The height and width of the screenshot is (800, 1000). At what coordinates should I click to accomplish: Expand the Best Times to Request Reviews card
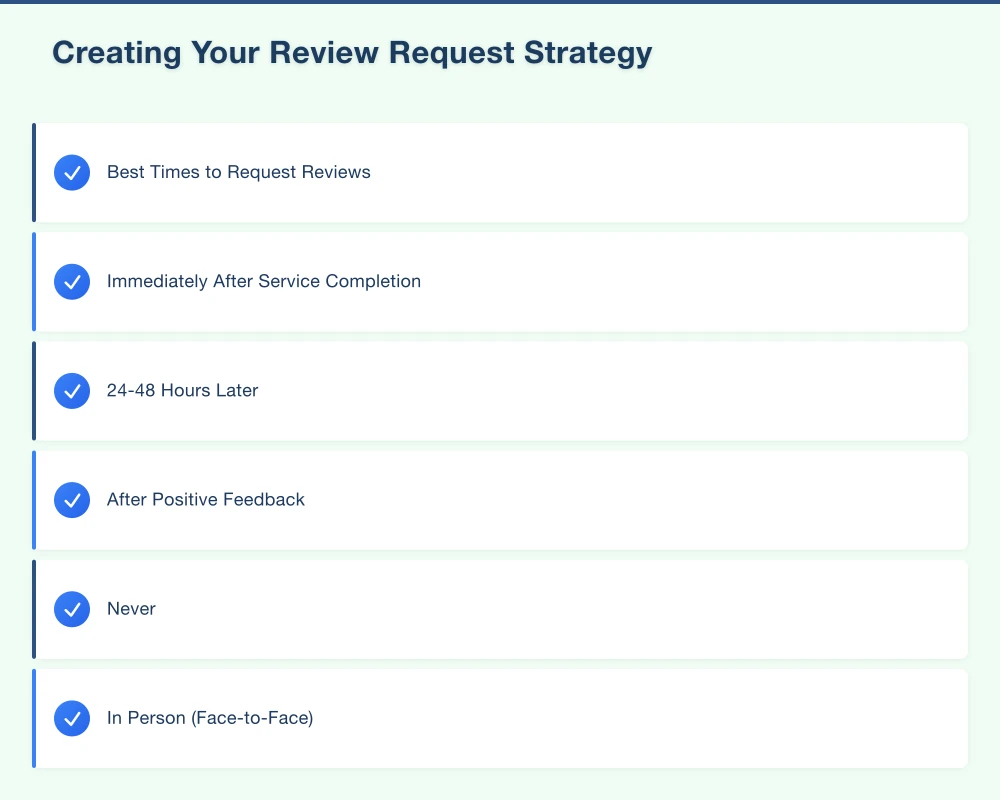pos(500,172)
